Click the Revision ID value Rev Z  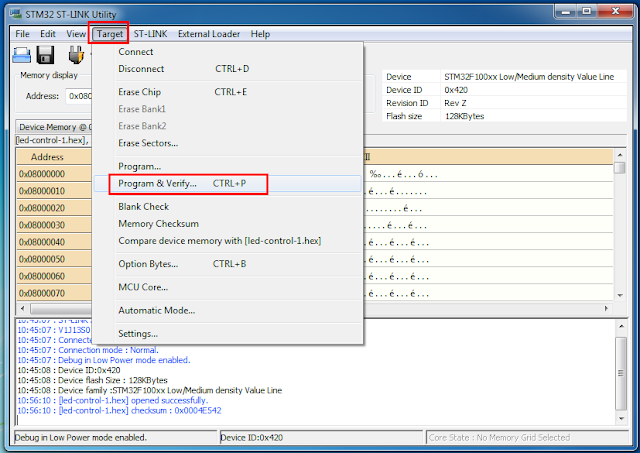[x=534, y=103]
